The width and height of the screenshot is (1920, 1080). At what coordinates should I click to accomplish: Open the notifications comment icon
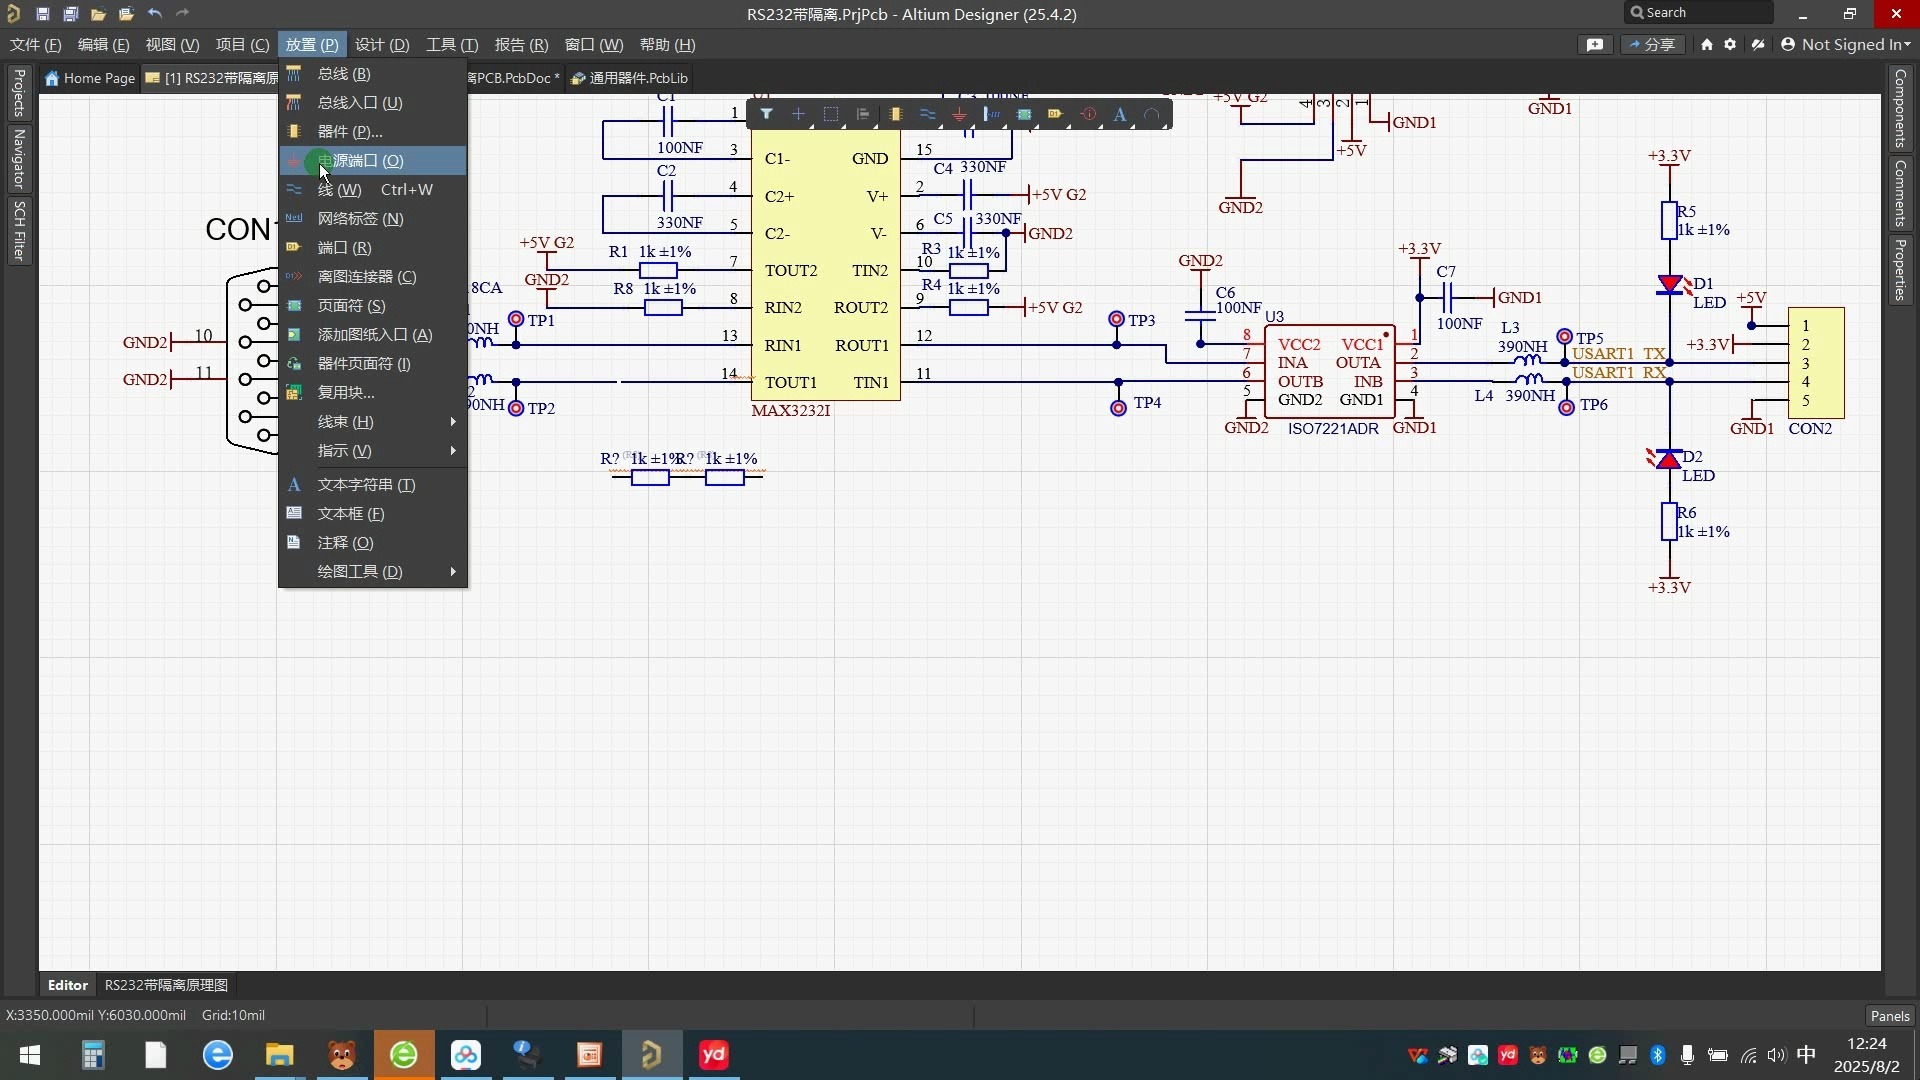1595,45
